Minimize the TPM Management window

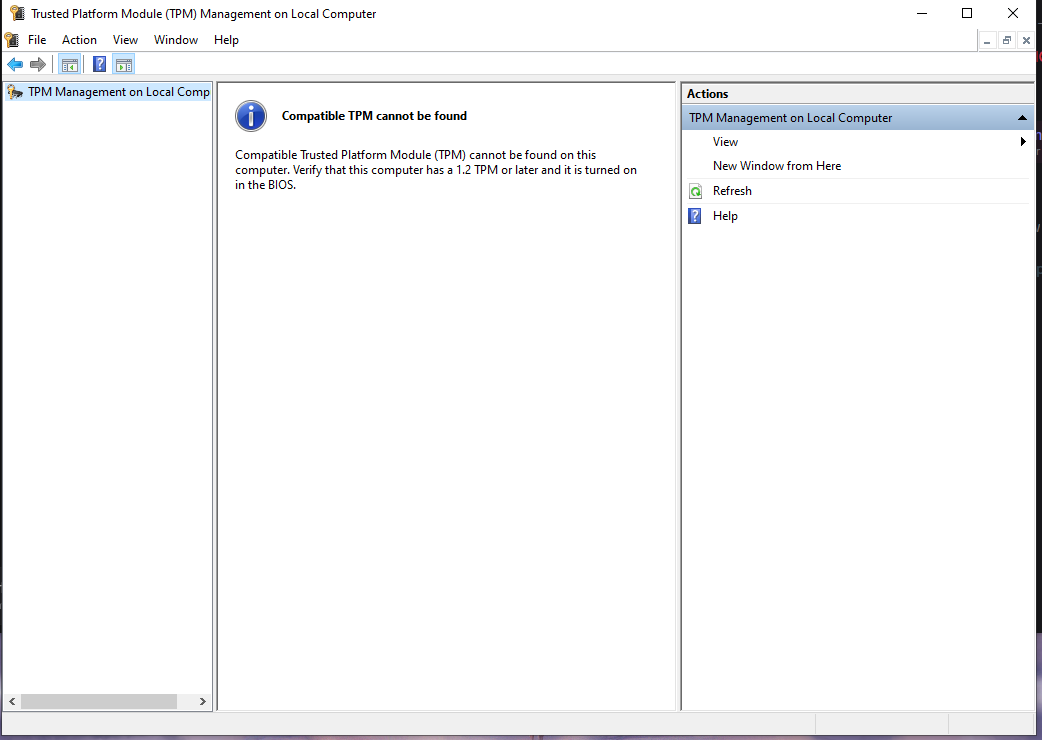[922, 13]
